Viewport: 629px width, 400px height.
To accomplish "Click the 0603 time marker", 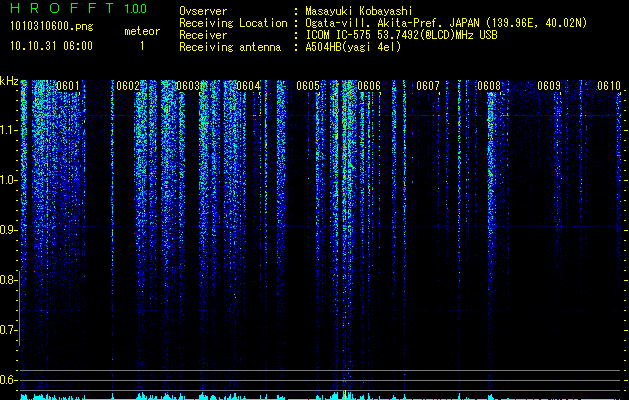I will pos(188,85).
